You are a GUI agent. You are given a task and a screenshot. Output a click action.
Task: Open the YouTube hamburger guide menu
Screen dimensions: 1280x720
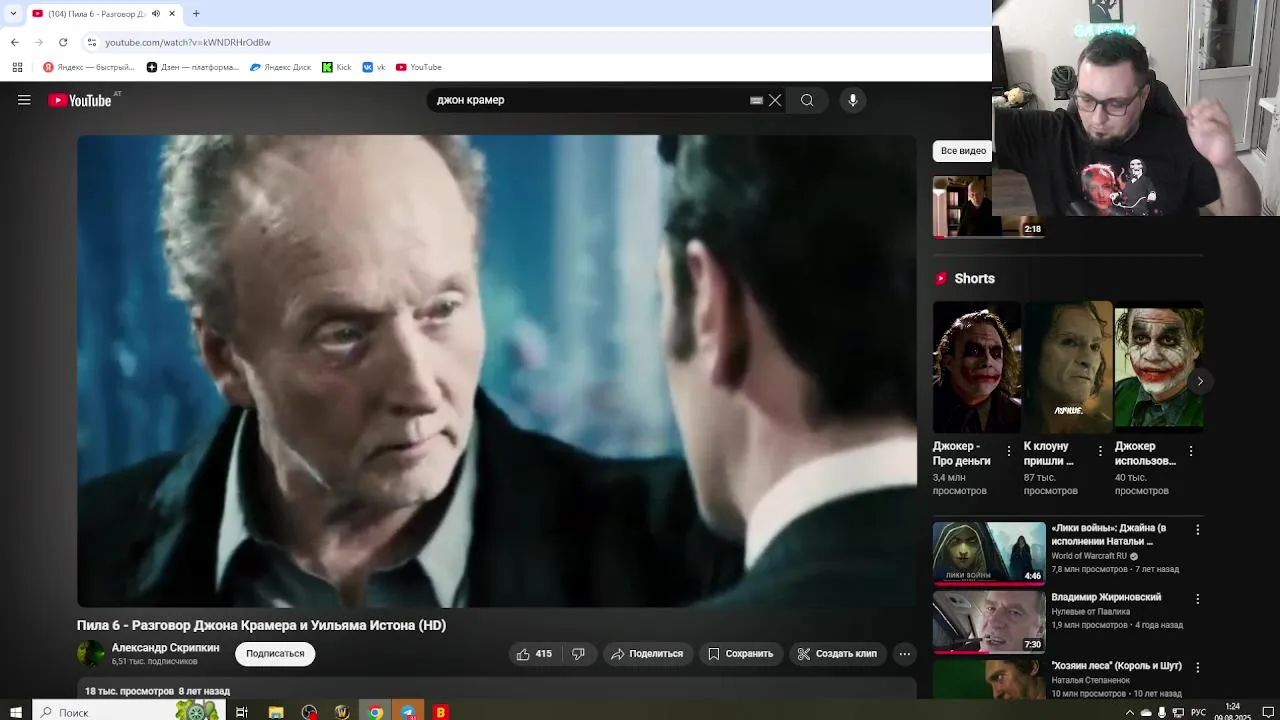coord(24,100)
